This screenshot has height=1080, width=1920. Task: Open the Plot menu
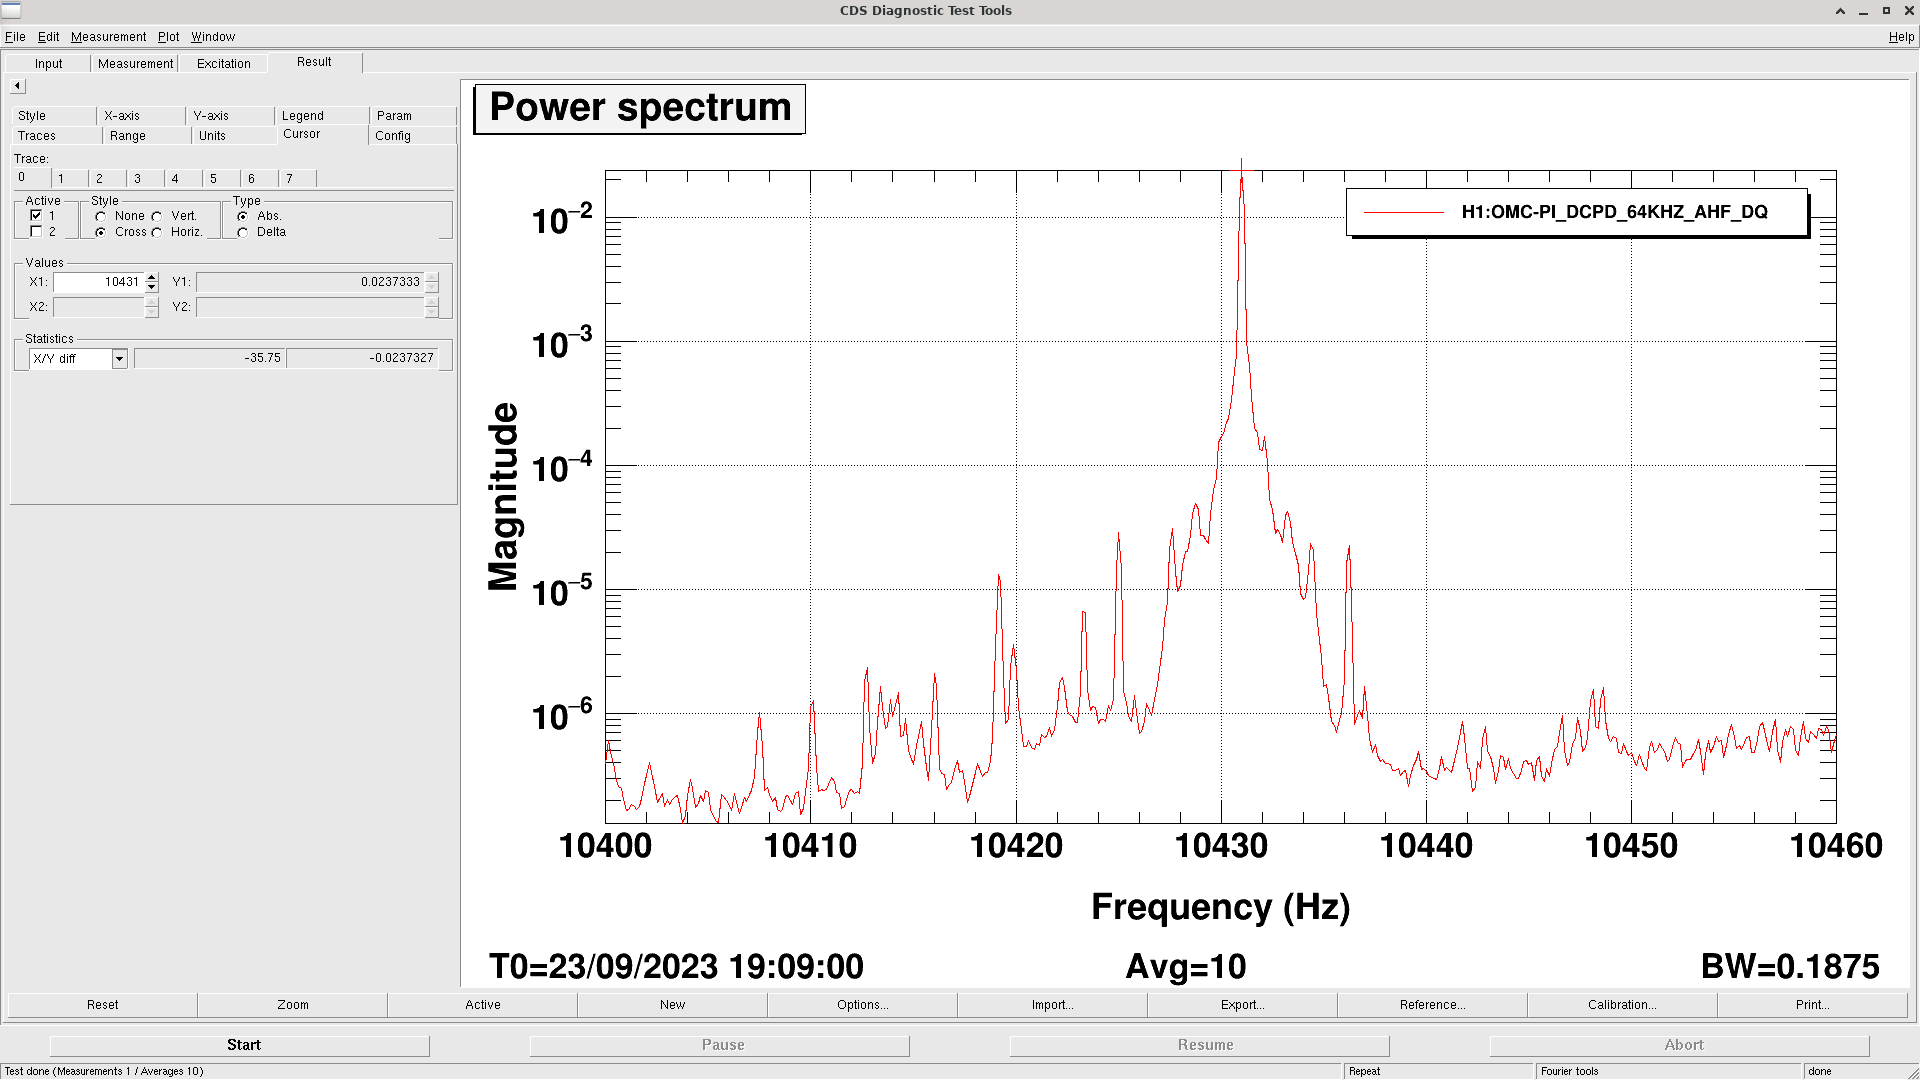coord(168,37)
